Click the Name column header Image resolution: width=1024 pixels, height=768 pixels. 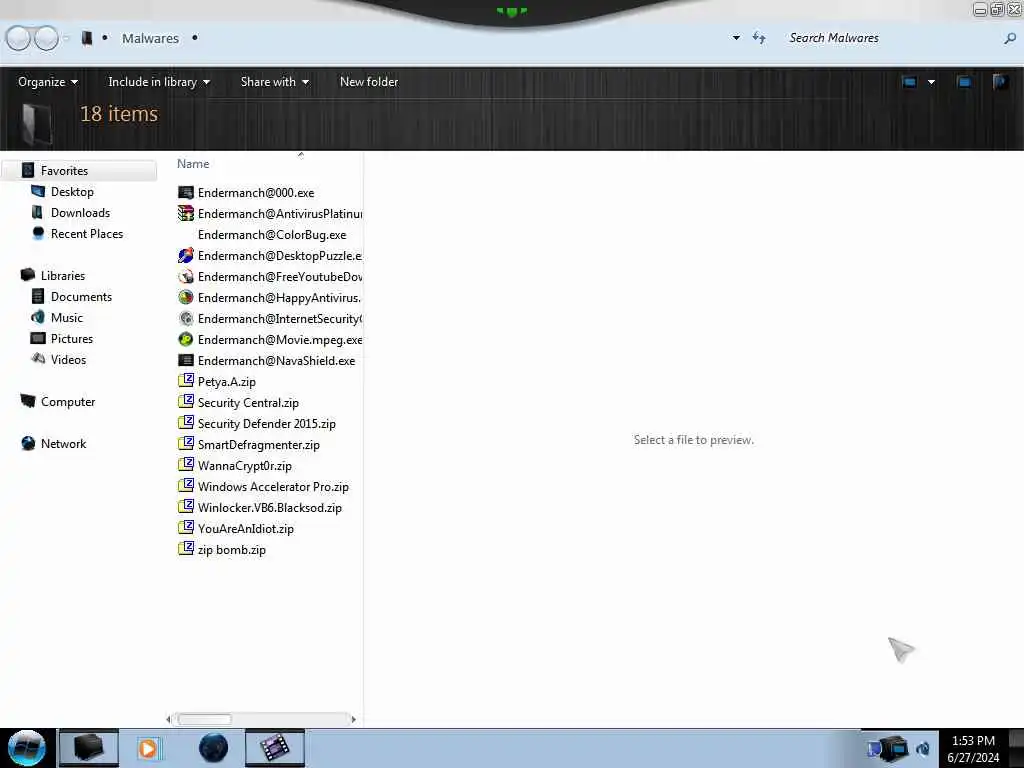point(193,164)
